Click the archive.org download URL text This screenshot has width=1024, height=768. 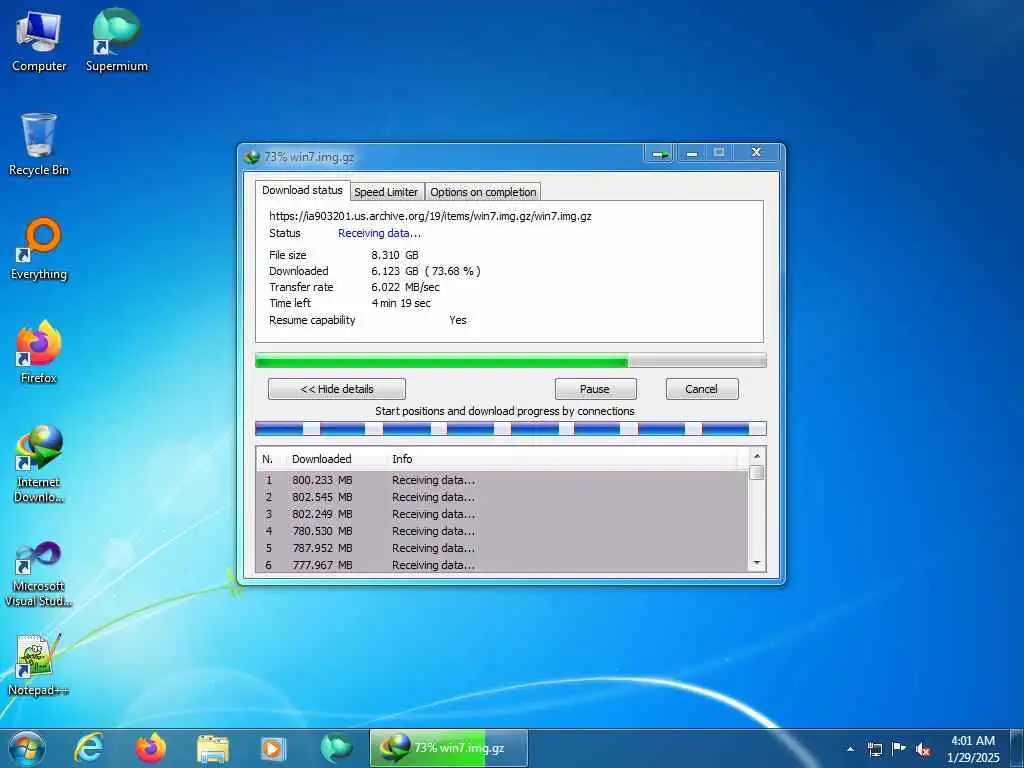[x=430, y=216]
